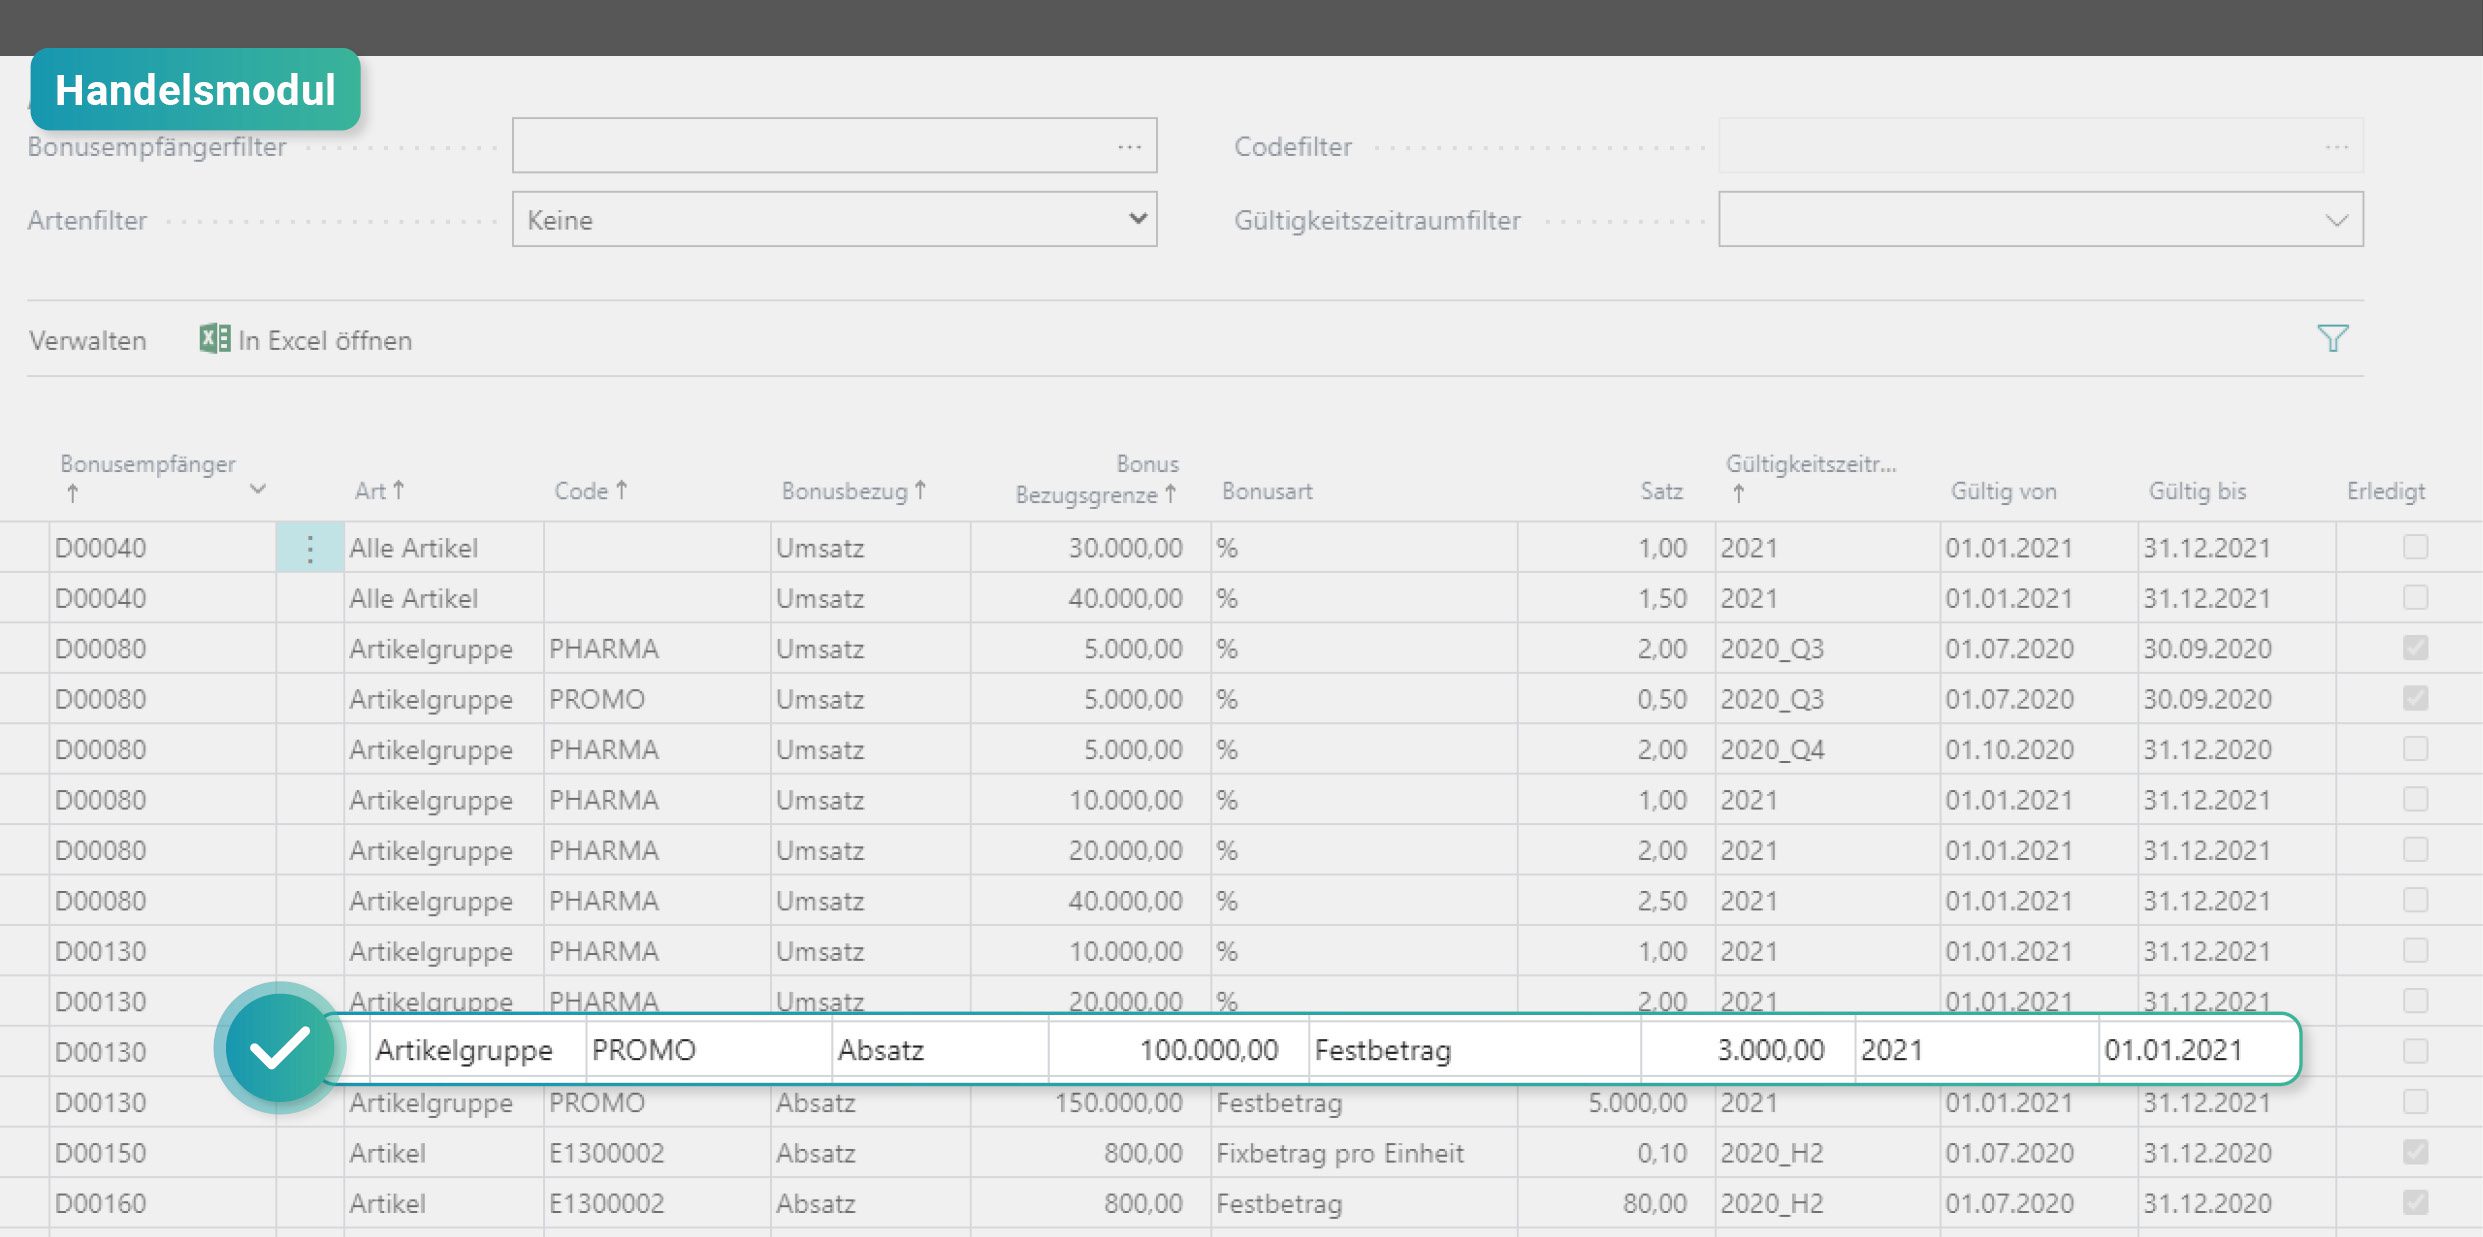The image size is (2483, 1237).
Task: Open lookup dots in Codefilter field
Action: coord(2336,146)
